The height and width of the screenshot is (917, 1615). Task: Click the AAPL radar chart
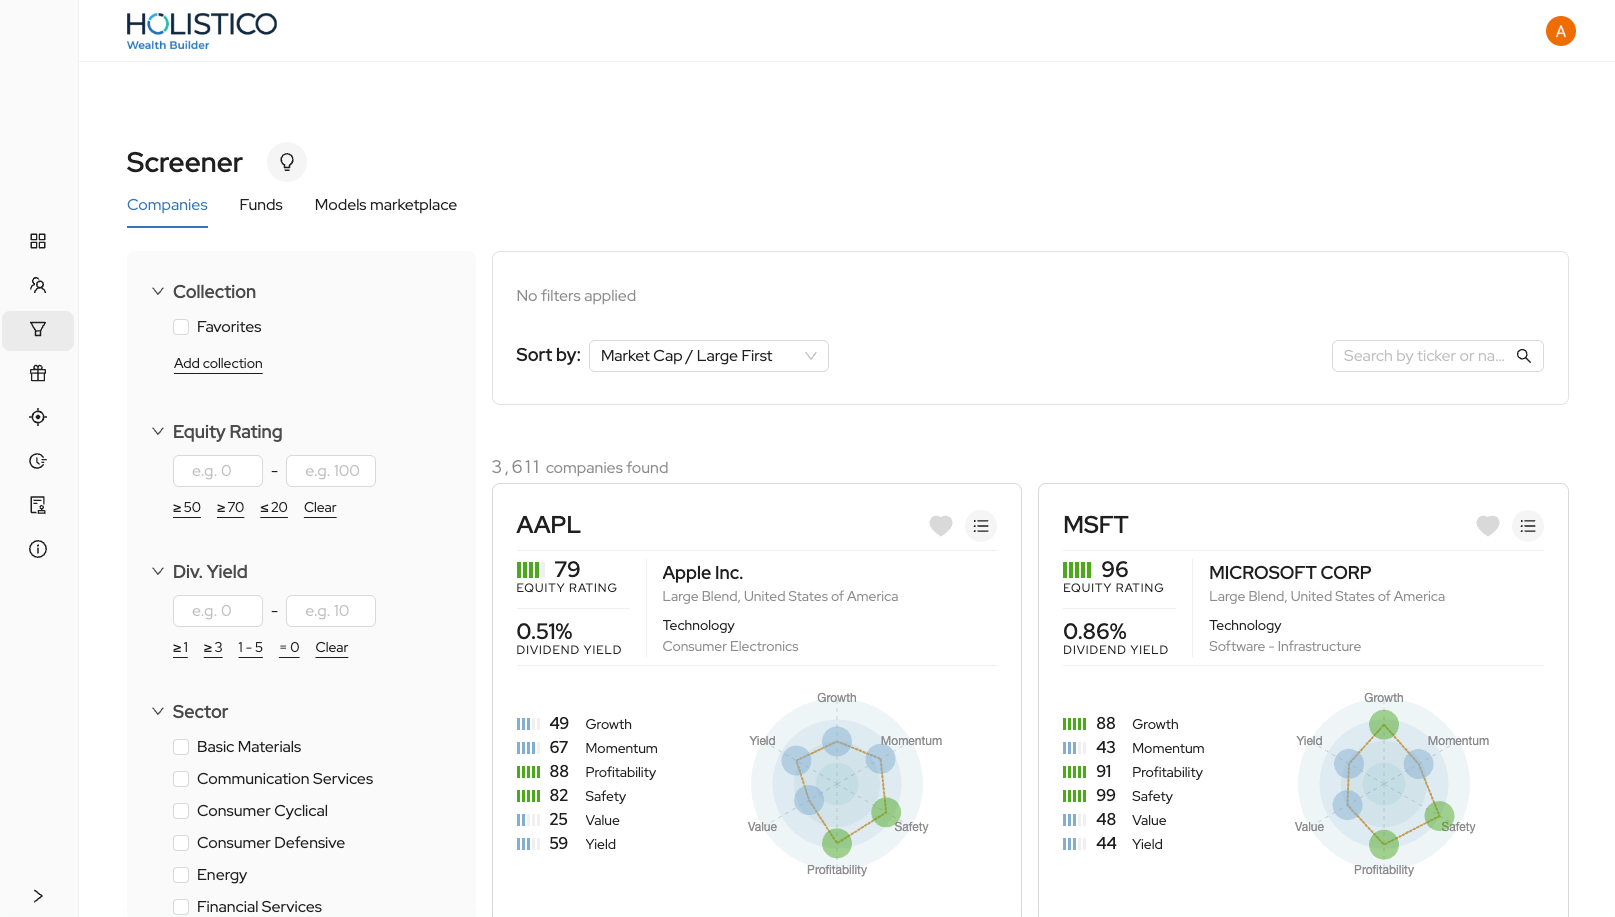point(837,784)
